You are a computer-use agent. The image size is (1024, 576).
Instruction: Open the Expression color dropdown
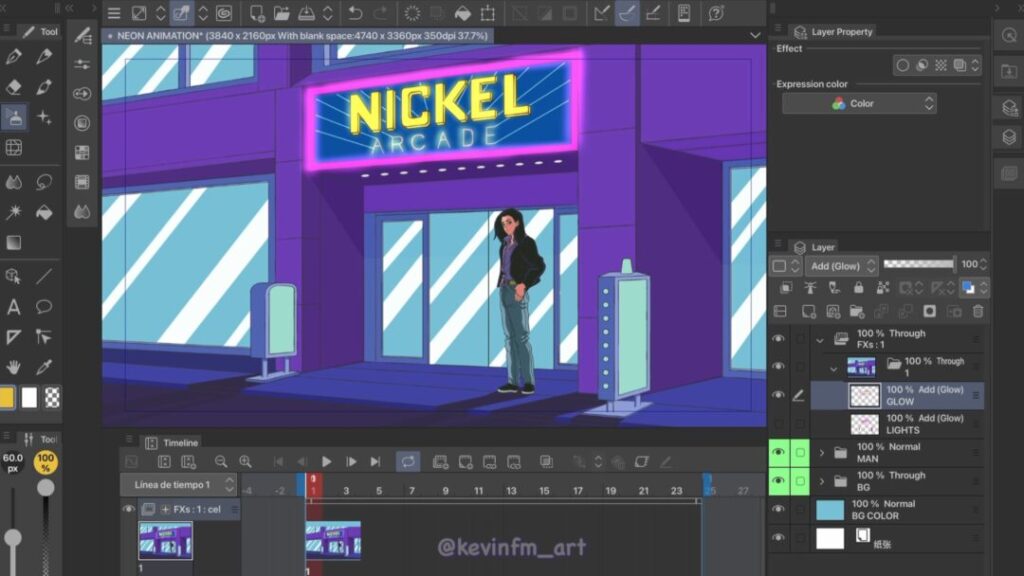pos(859,104)
